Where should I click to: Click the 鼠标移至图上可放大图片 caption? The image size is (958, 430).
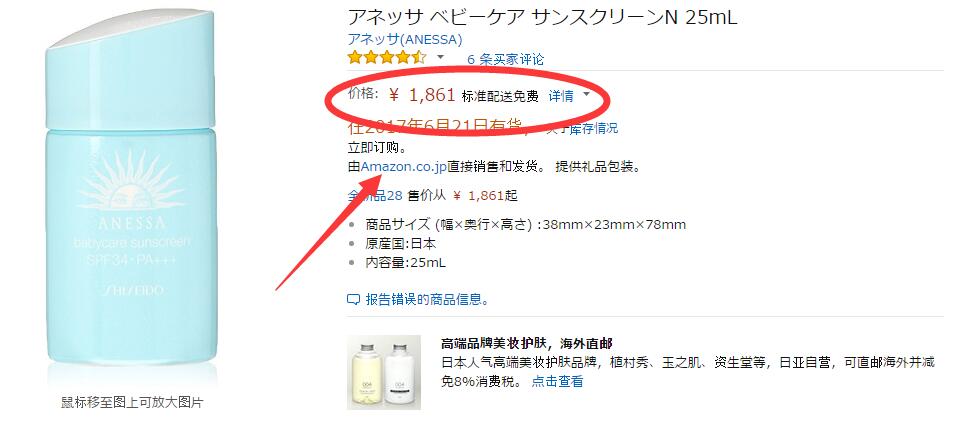[x=131, y=403]
